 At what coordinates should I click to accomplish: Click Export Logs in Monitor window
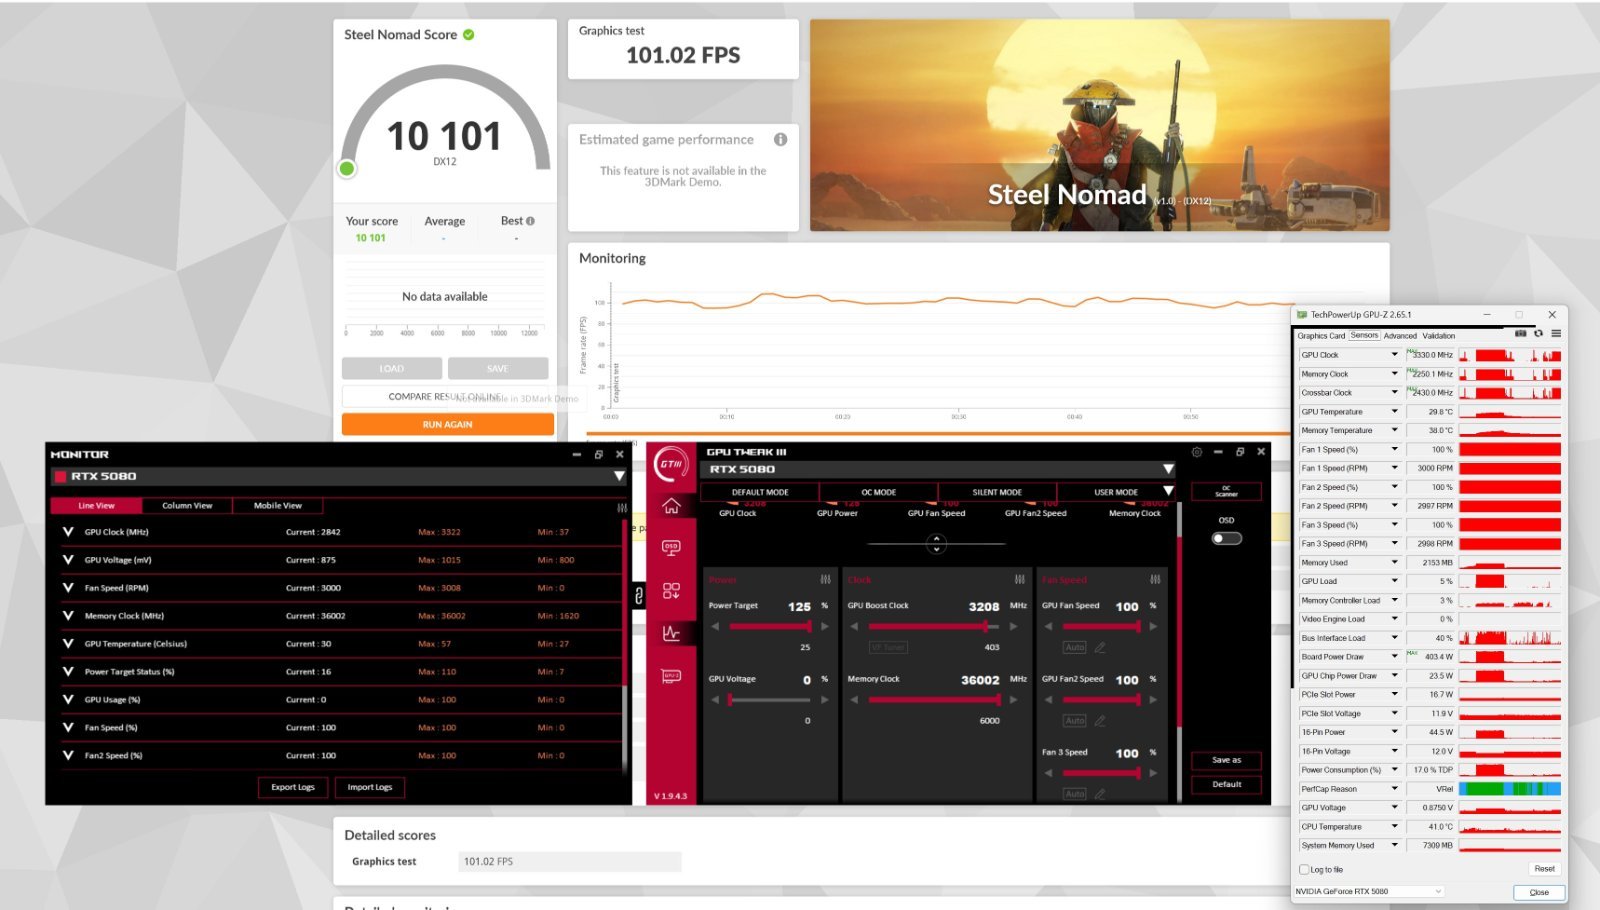click(293, 788)
